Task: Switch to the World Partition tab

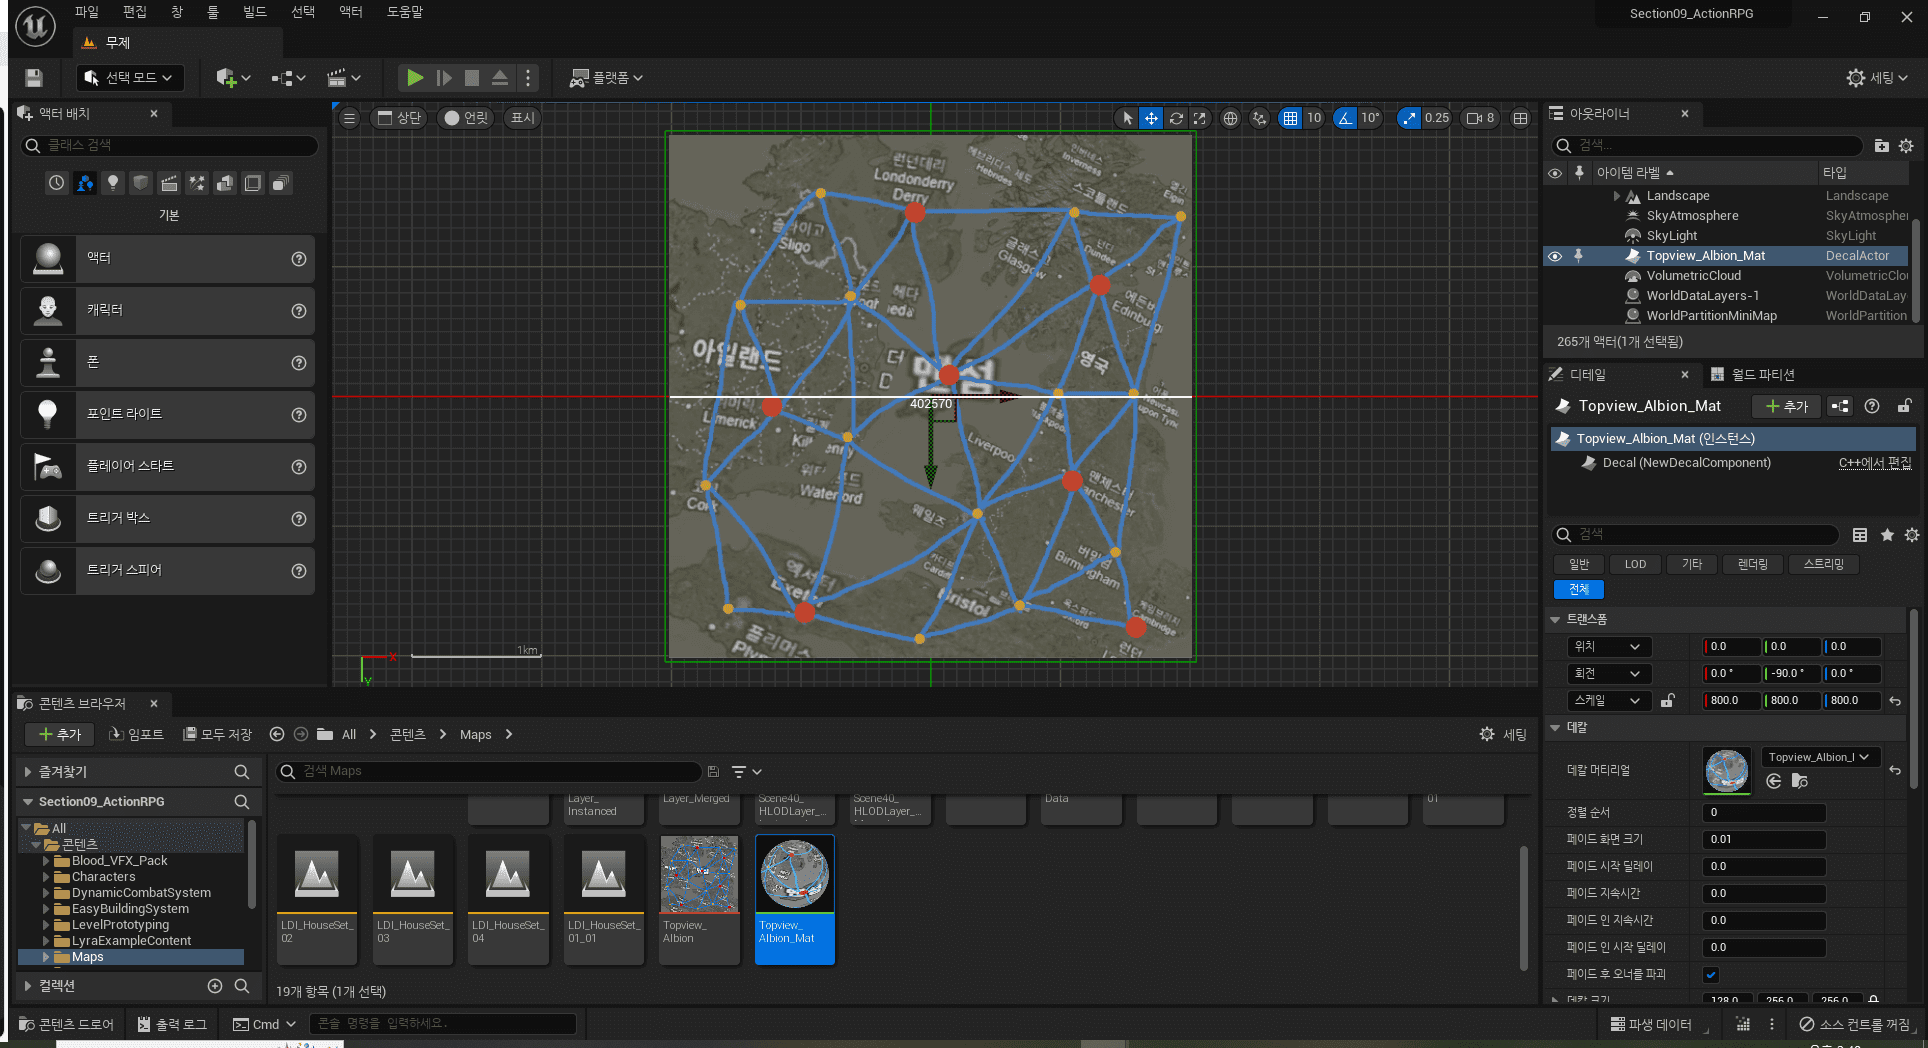Action: (x=1754, y=374)
